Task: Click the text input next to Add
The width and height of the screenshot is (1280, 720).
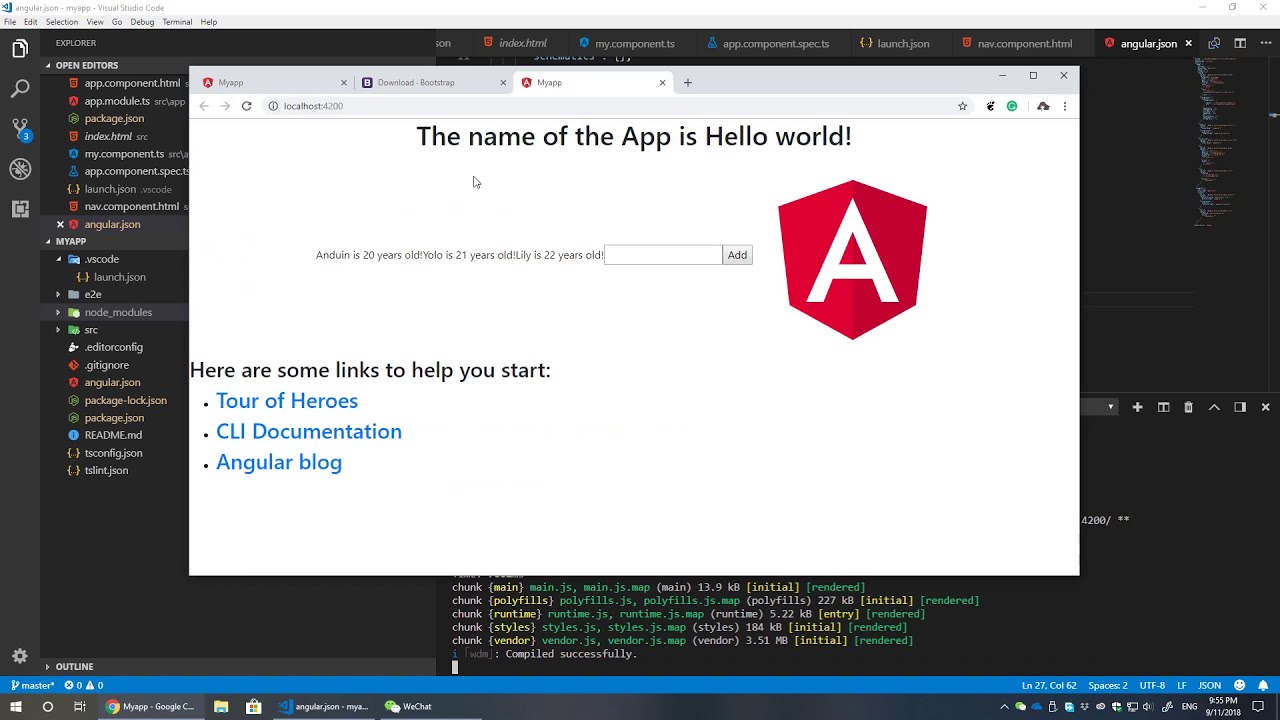Action: pyautogui.click(x=663, y=255)
